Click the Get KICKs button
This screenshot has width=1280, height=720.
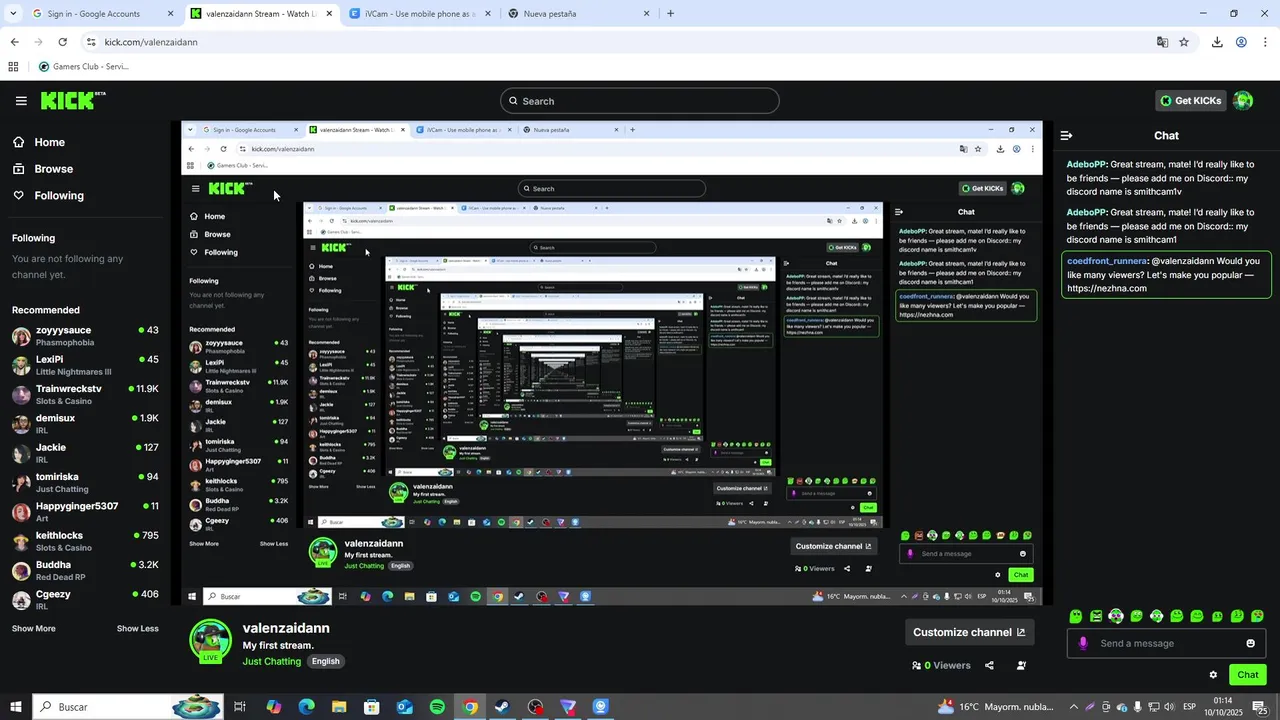[x=1190, y=101]
